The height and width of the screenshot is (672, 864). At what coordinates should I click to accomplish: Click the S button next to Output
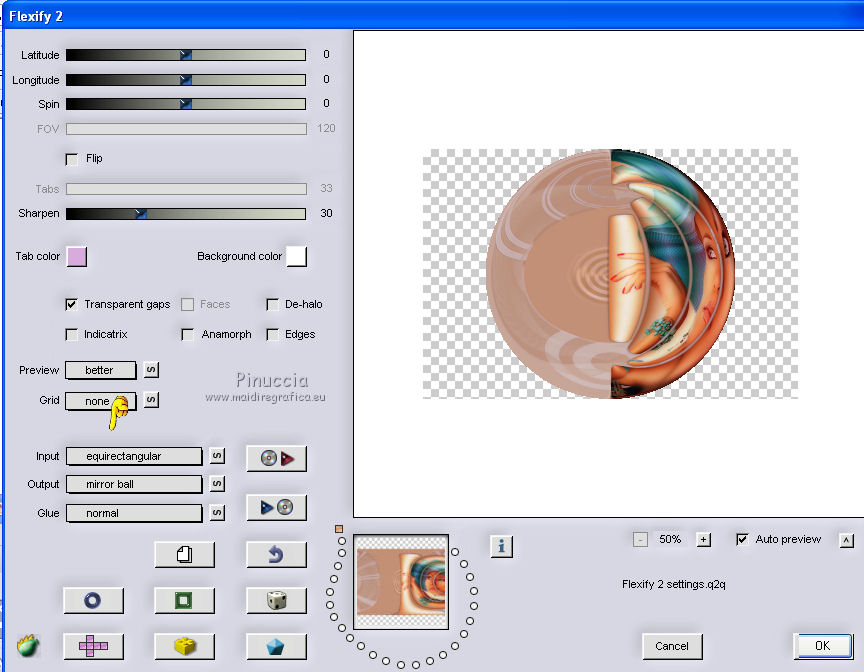217,484
